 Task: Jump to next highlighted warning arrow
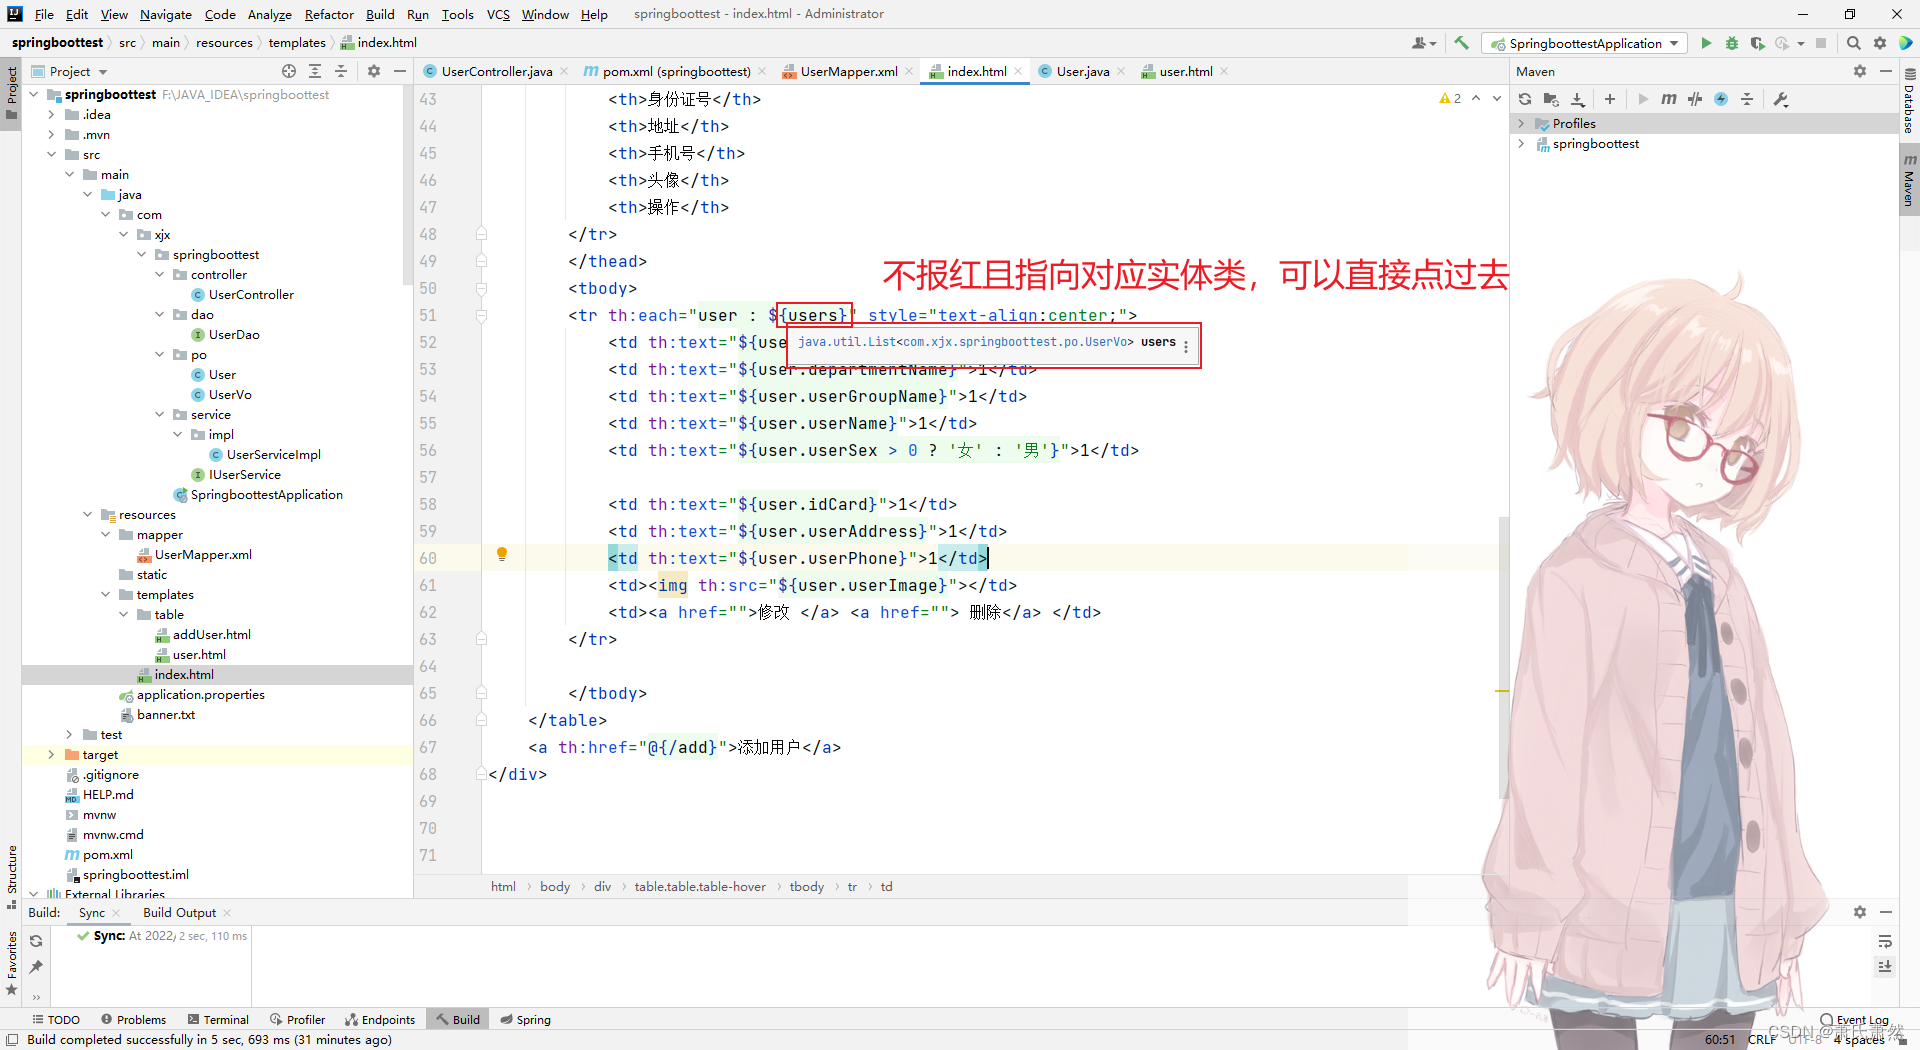tap(1497, 98)
